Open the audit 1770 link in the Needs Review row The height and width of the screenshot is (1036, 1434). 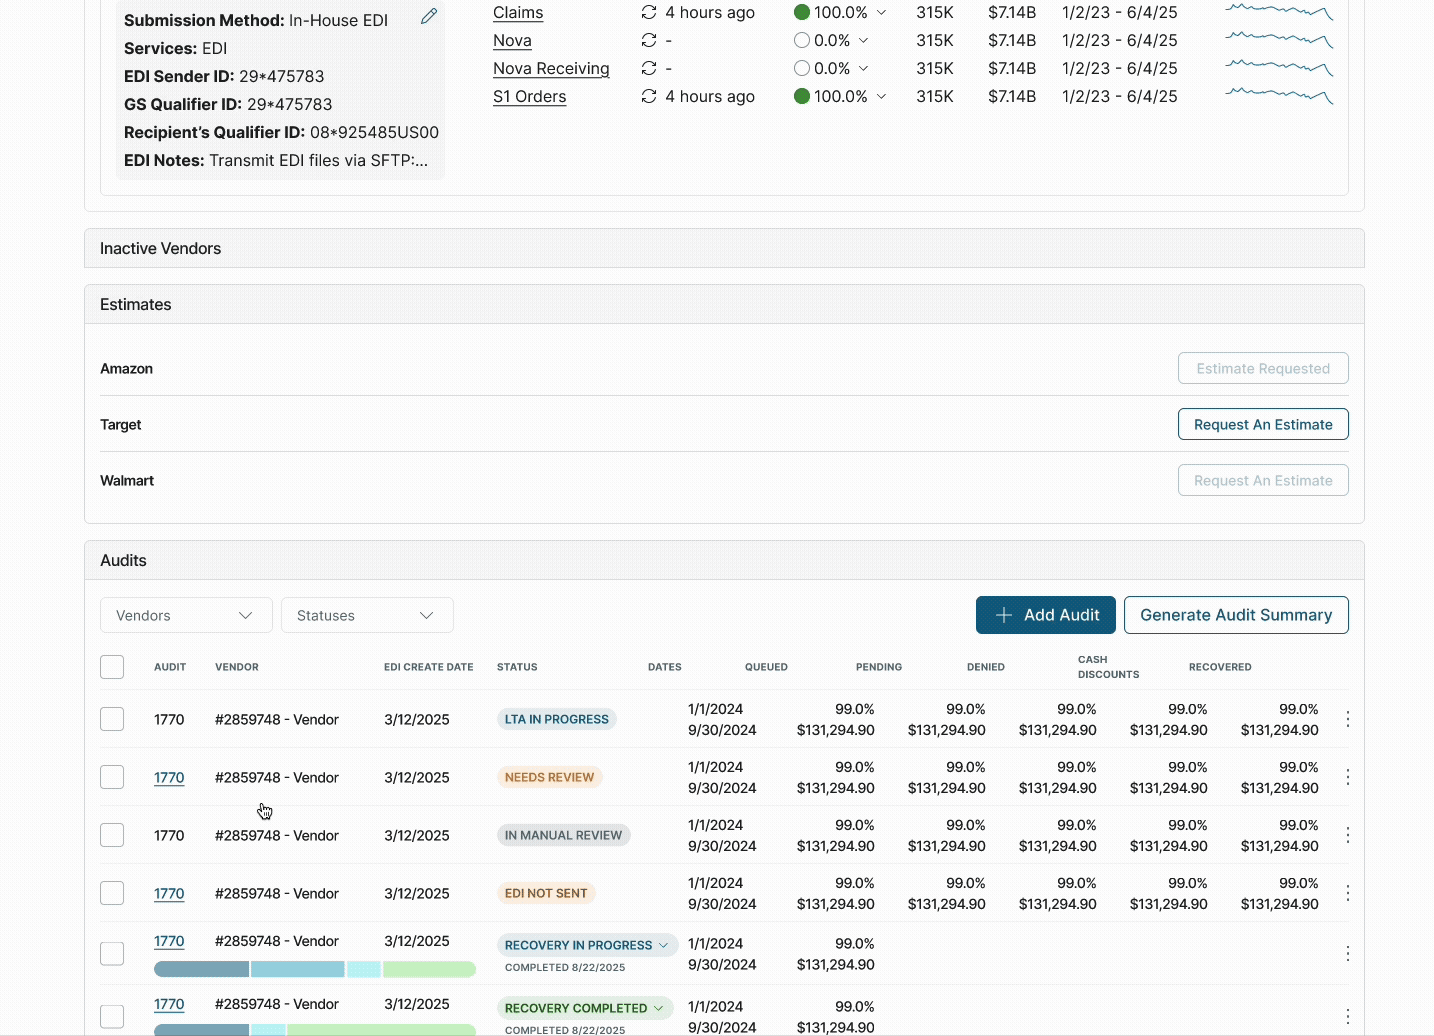pos(169,777)
